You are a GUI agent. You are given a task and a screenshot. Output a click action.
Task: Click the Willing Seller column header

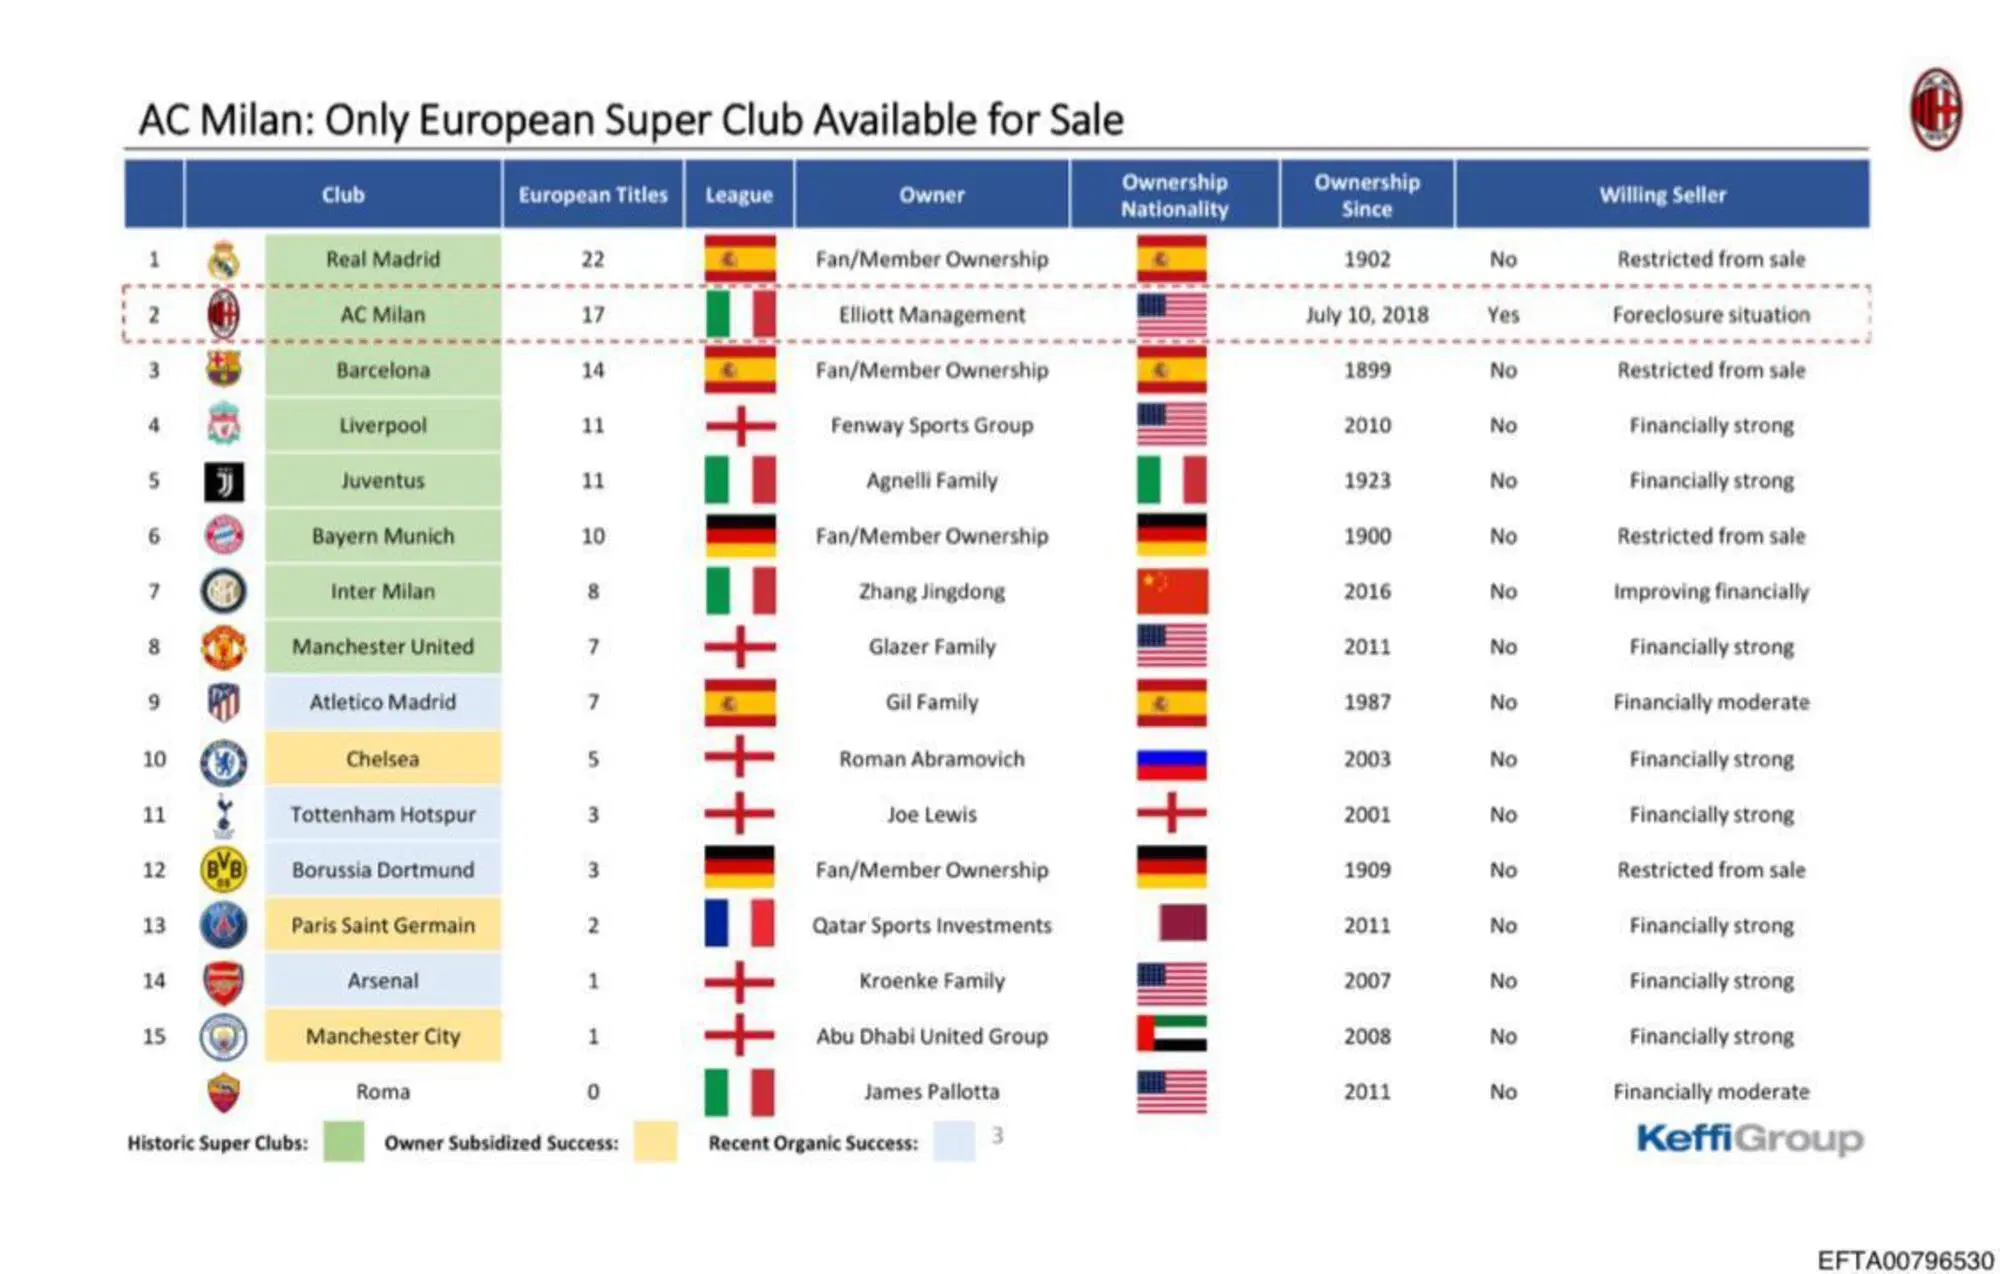pyautogui.click(x=1662, y=195)
